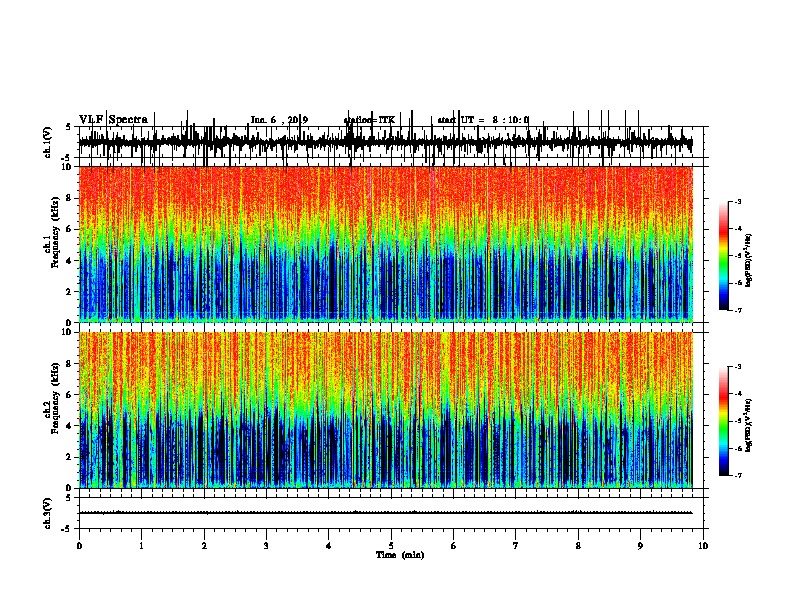Click the "4" kHz tick on ch.1 frequency axis
Image resolution: width=792 pixels, height=612 pixels.
coord(70,261)
